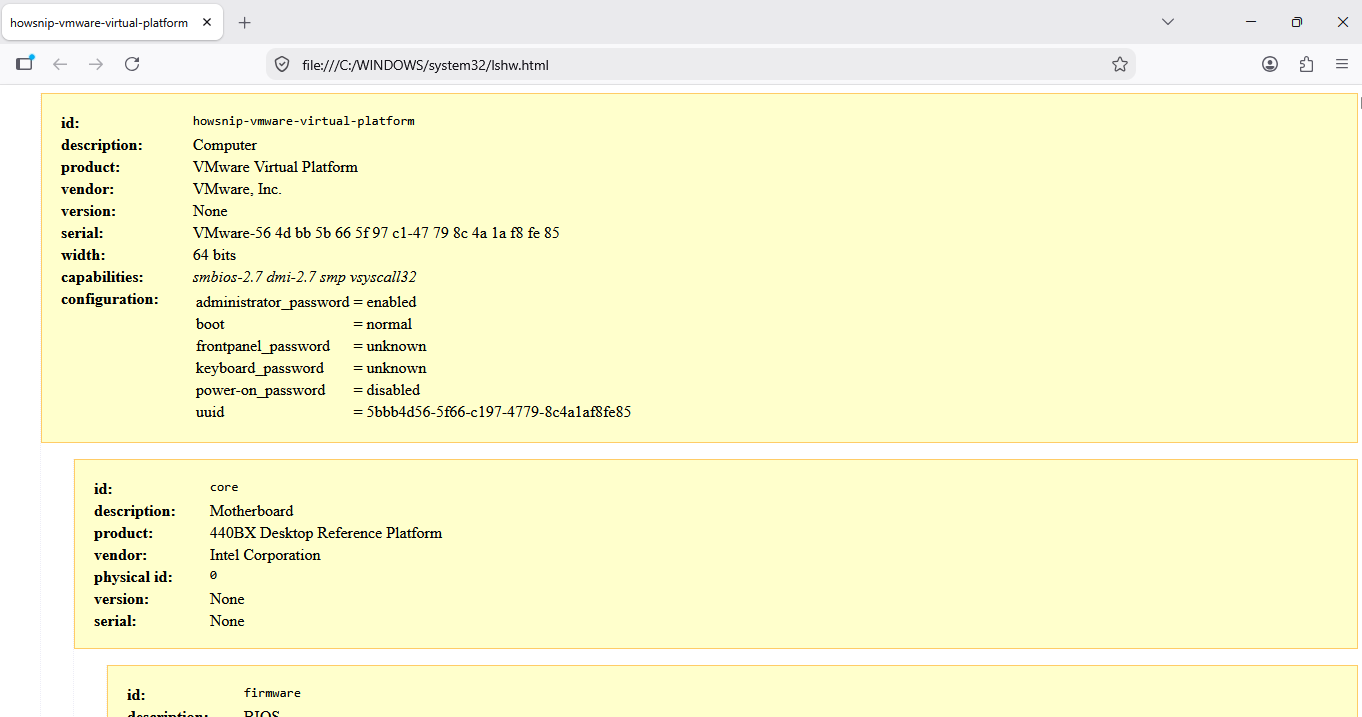
Task: Click the power-on_password configuration row
Action: click(308, 390)
